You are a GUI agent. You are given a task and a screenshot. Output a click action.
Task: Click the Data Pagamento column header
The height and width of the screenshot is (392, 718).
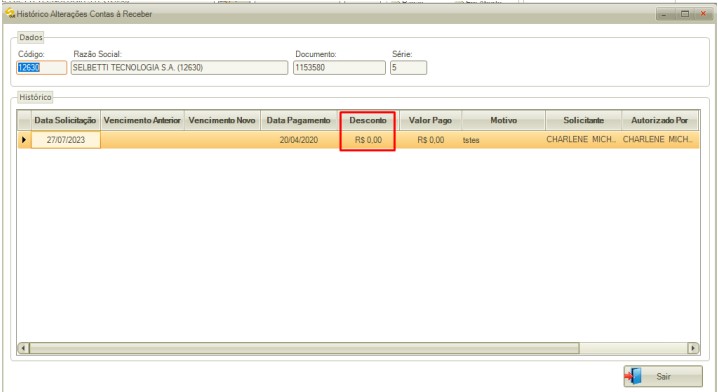[299, 120]
